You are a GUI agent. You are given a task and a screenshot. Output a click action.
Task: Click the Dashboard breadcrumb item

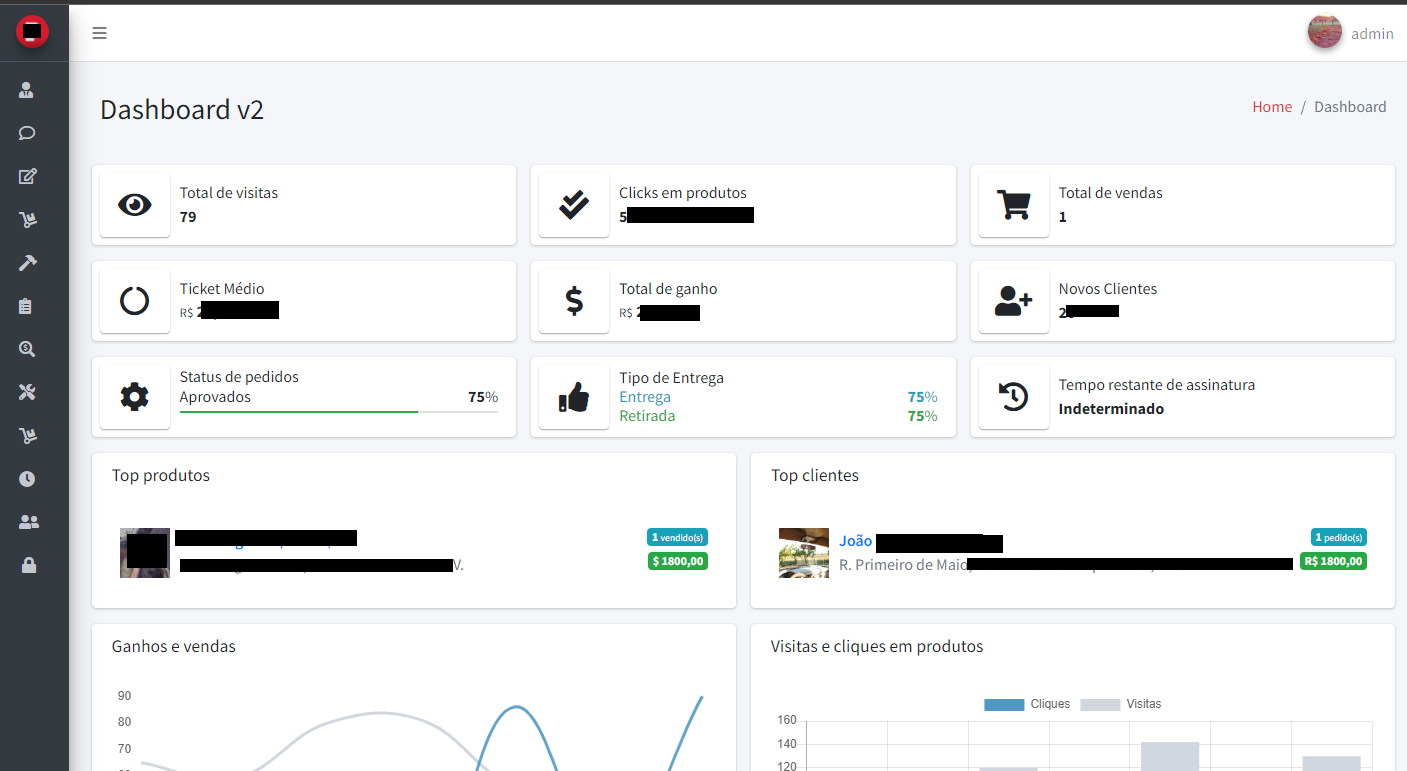pos(1350,107)
